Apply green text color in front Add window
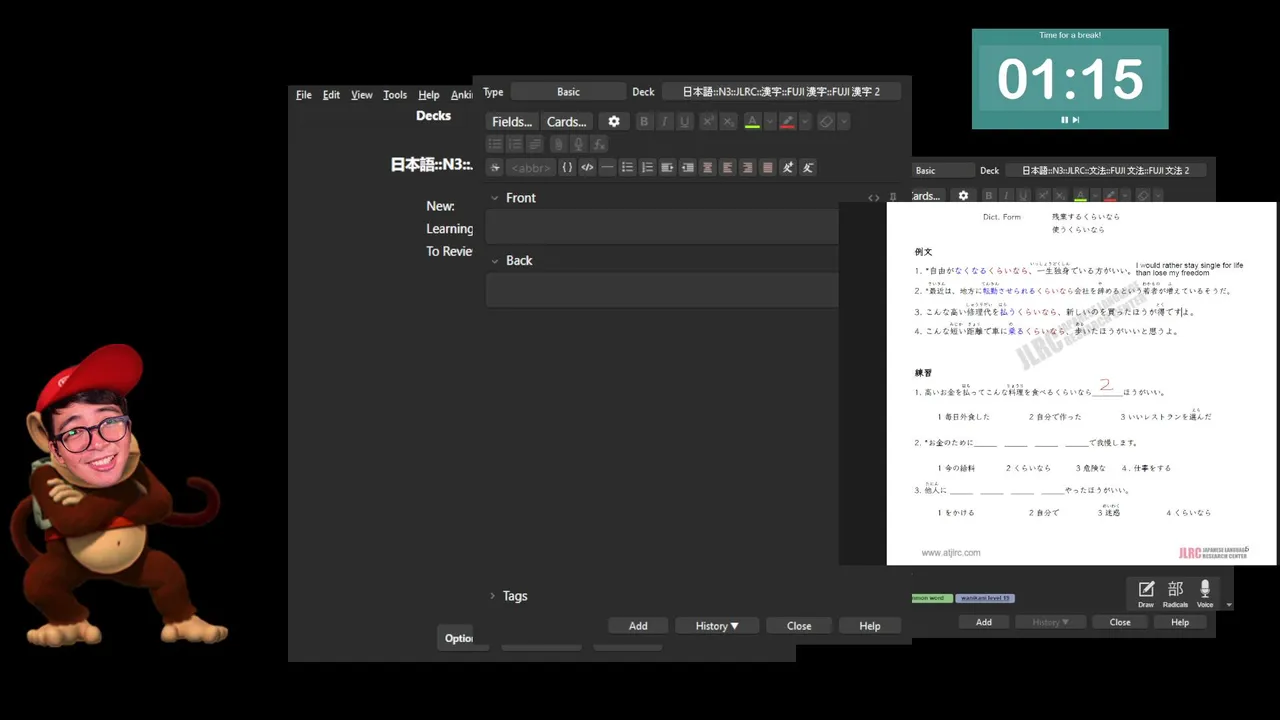Image resolution: width=1280 pixels, height=720 pixels. tap(752, 121)
